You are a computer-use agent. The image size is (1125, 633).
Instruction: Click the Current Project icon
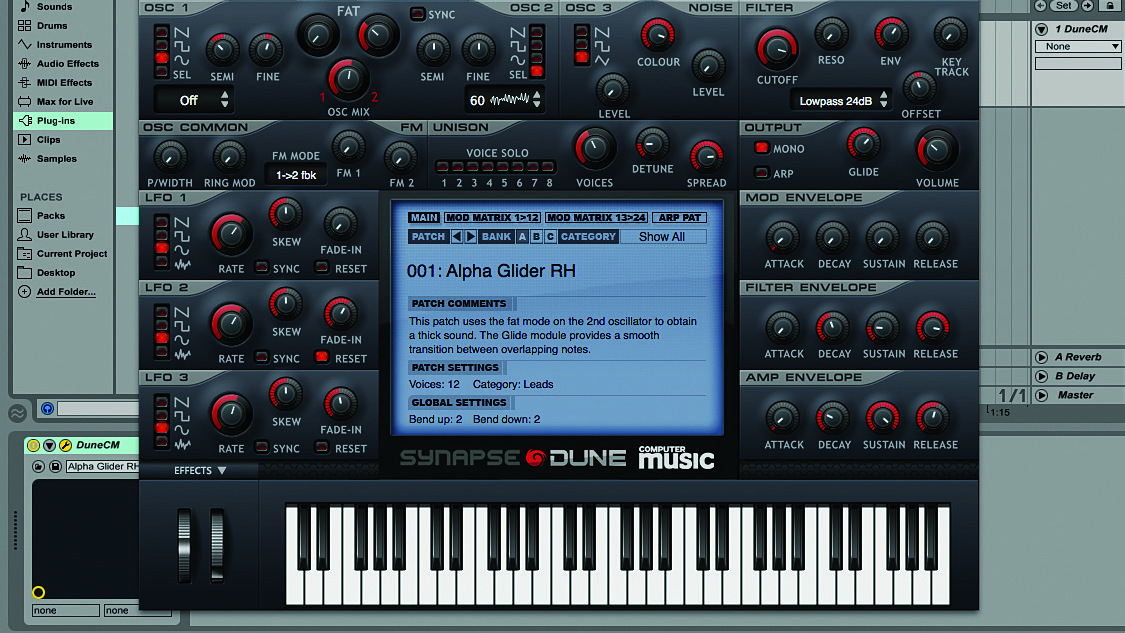[x=24, y=253]
